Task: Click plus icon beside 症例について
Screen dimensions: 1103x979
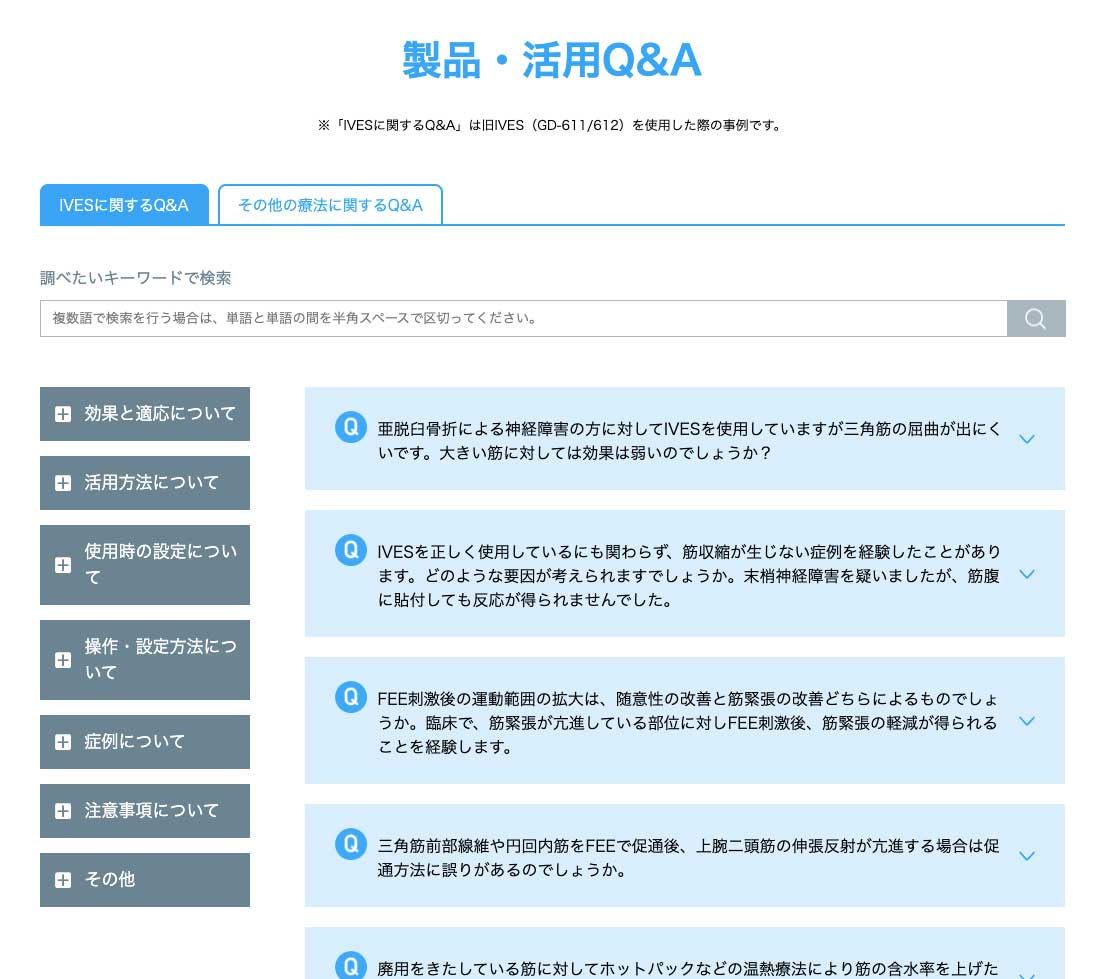Action: click(63, 742)
